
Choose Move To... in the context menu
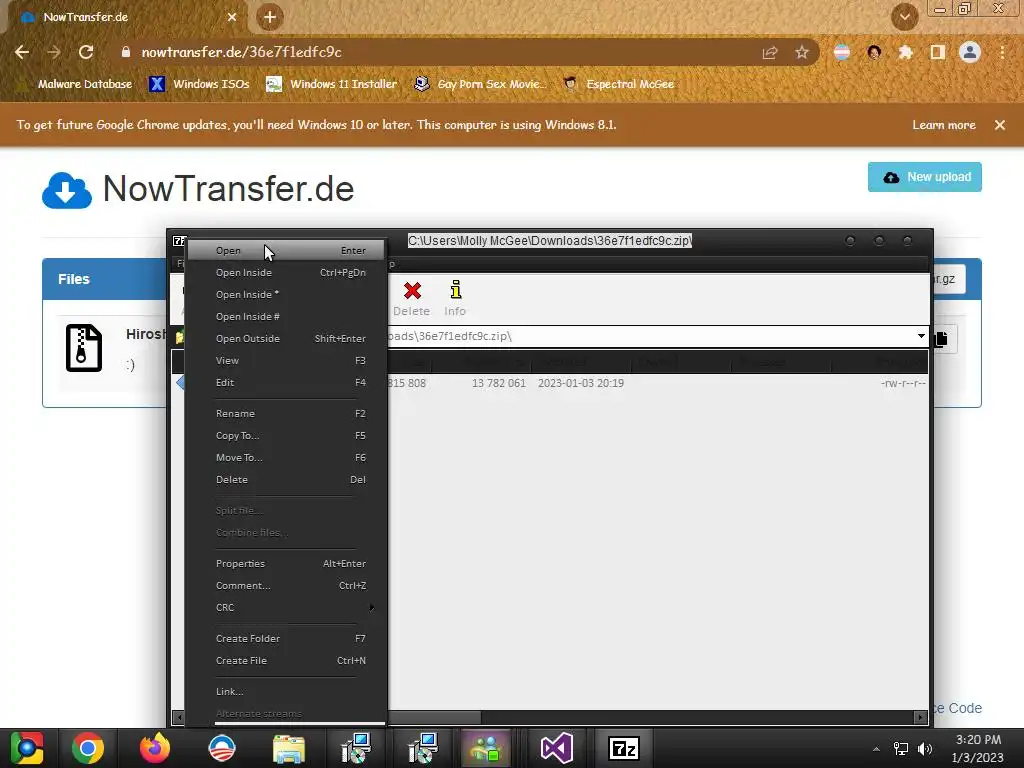286,457
